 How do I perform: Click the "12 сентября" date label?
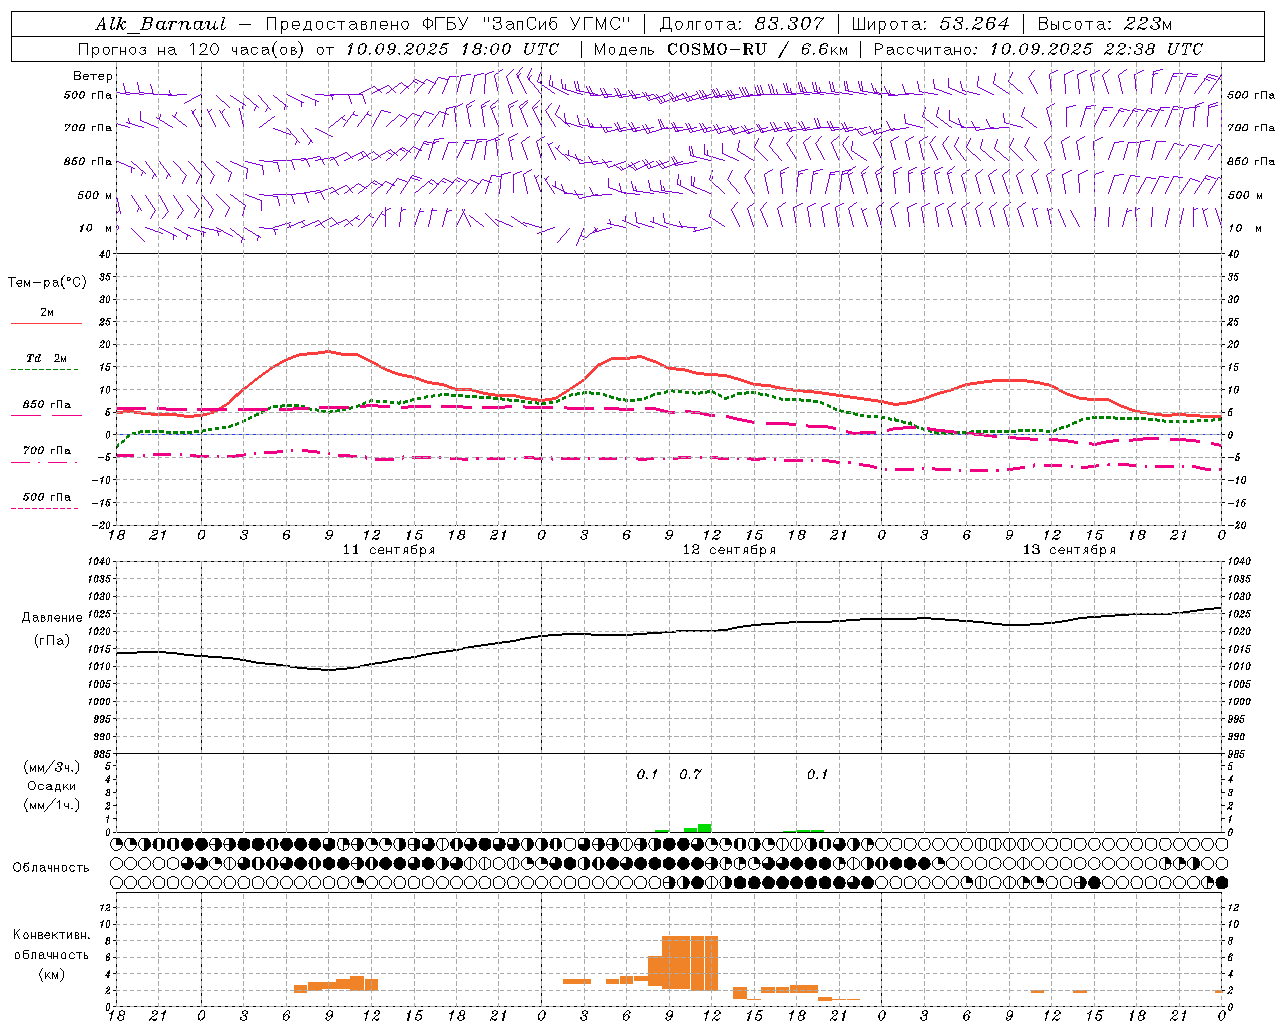tap(729, 550)
